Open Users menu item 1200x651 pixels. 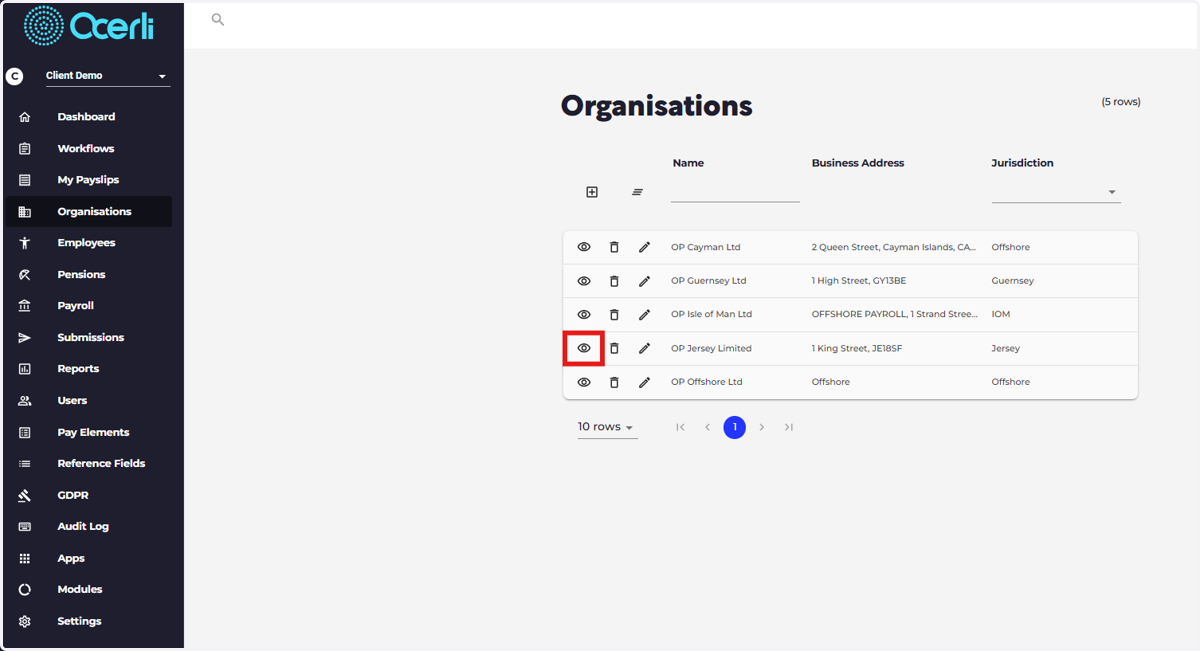[x=88, y=400]
